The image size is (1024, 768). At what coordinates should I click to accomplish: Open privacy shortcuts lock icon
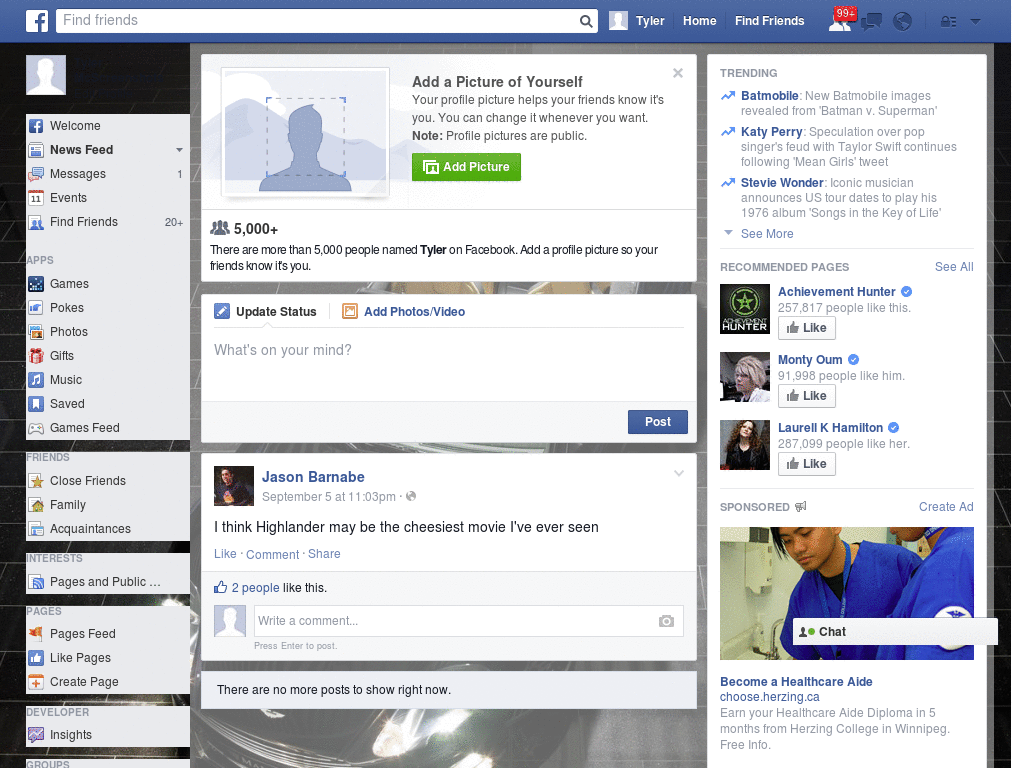pos(948,22)
